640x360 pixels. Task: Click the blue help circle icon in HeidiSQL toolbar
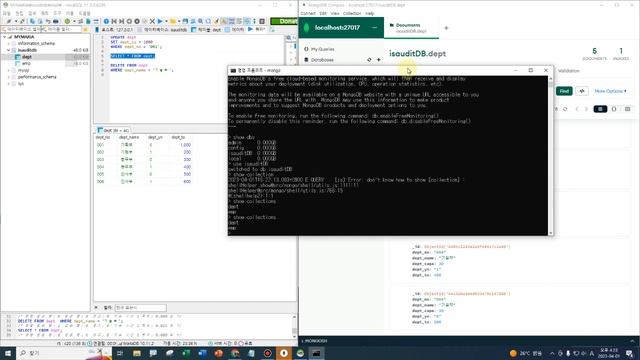(106, 21)
